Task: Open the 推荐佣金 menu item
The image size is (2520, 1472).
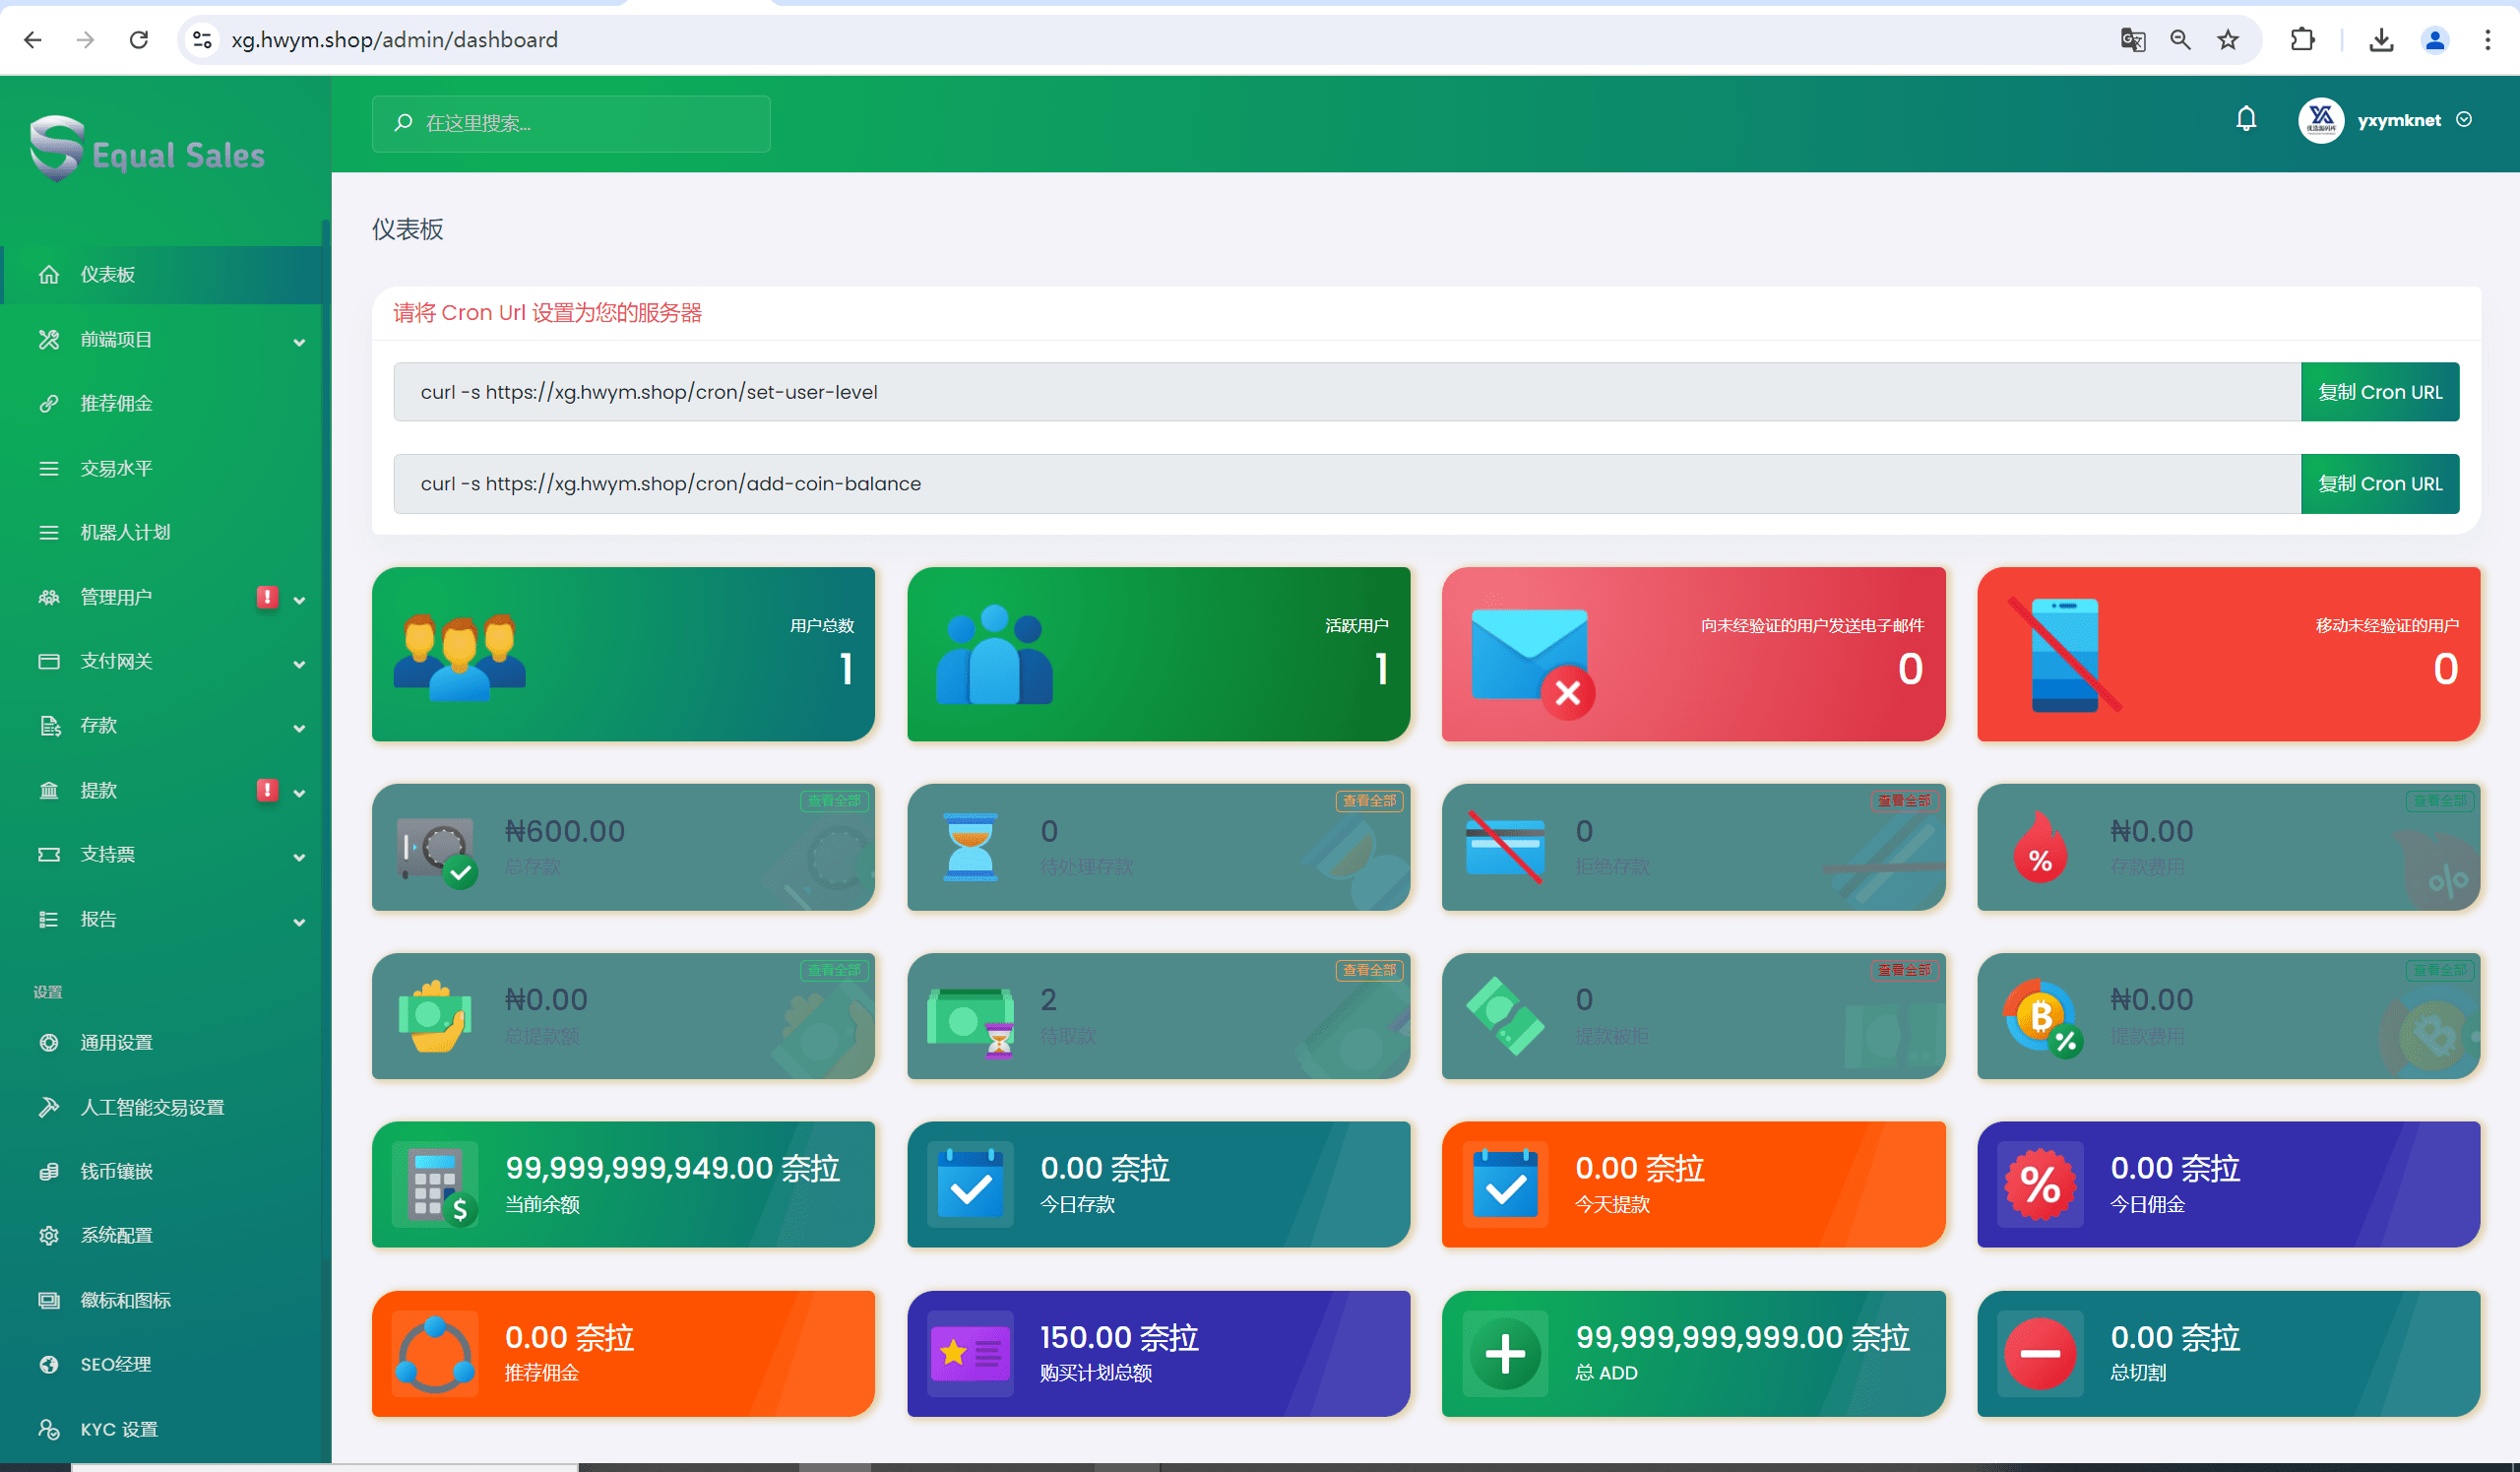Action: [x=116, y=404]
